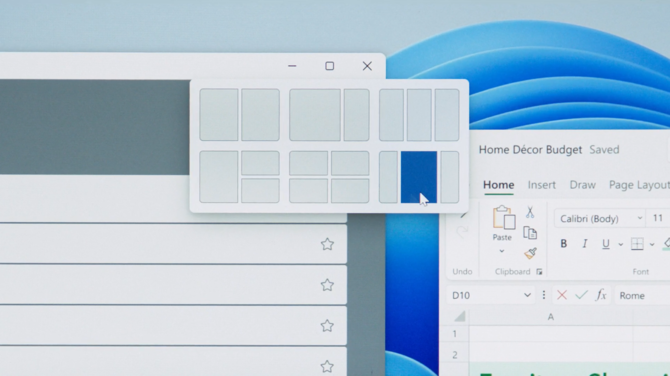Open the Underline style dropdown arrow
The height and width of the screenshot is (376, 670).
pos(620,244)
